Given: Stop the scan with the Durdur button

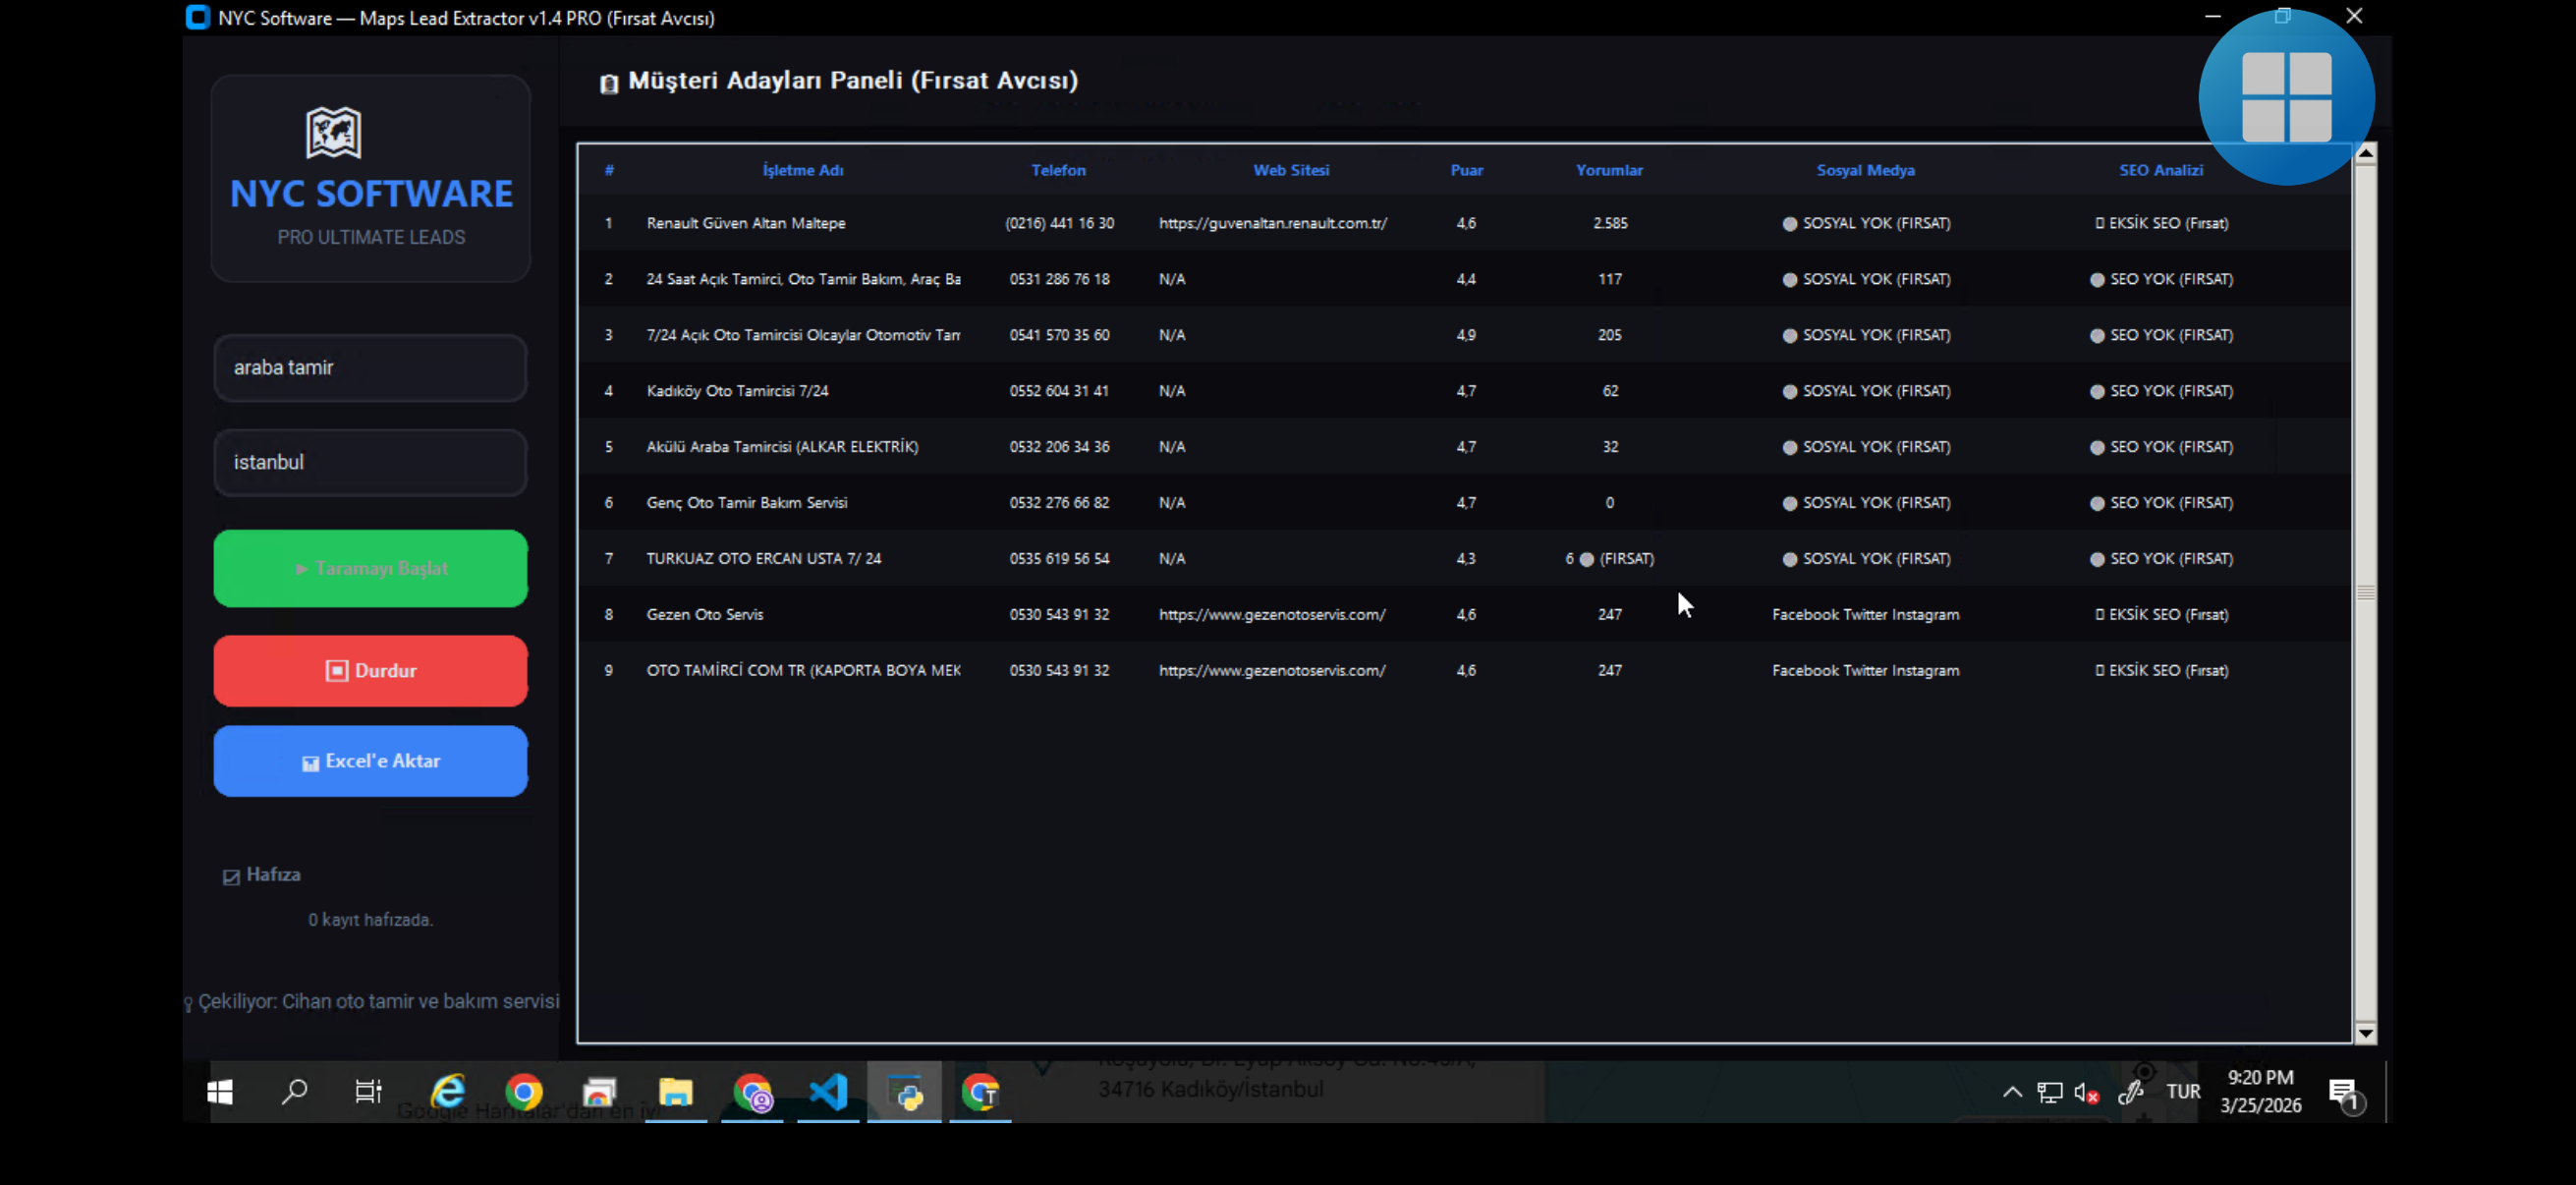Looking at the screenshot, I should click(370, 671).
